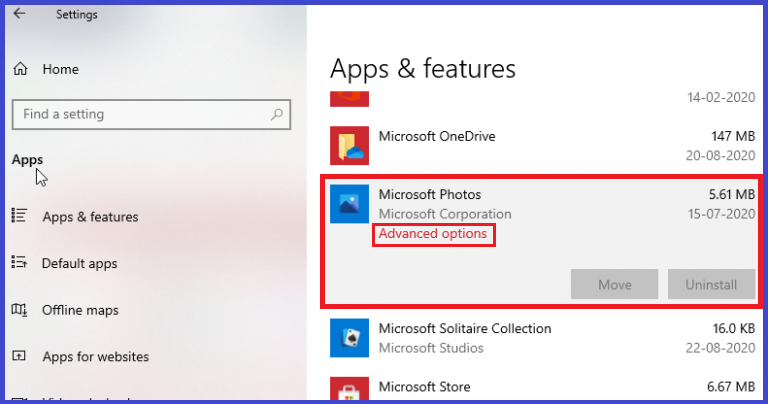Open Default apps section
Viewport: 768px width, 404px height.
coord(79,263)
